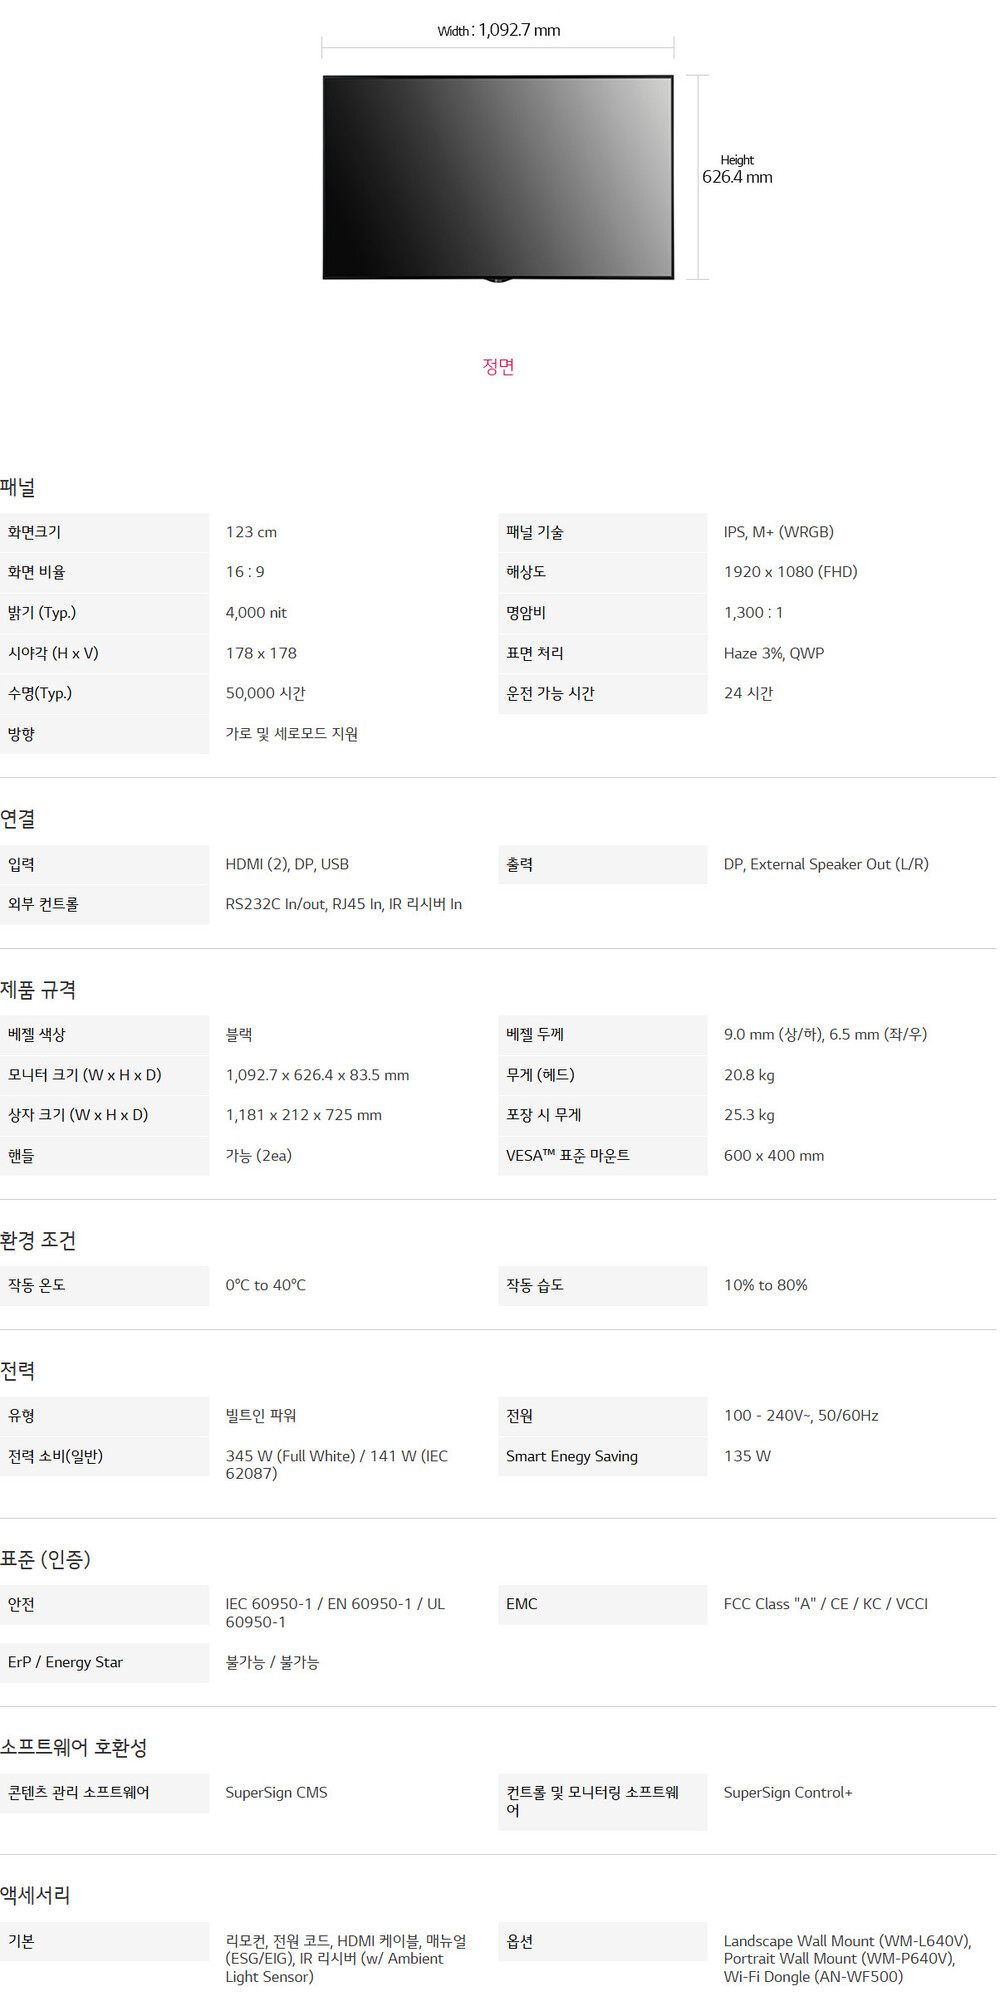Click the Smart Enegy Saving row label
The image size is (1000, 2006).
click(571, 1457)
